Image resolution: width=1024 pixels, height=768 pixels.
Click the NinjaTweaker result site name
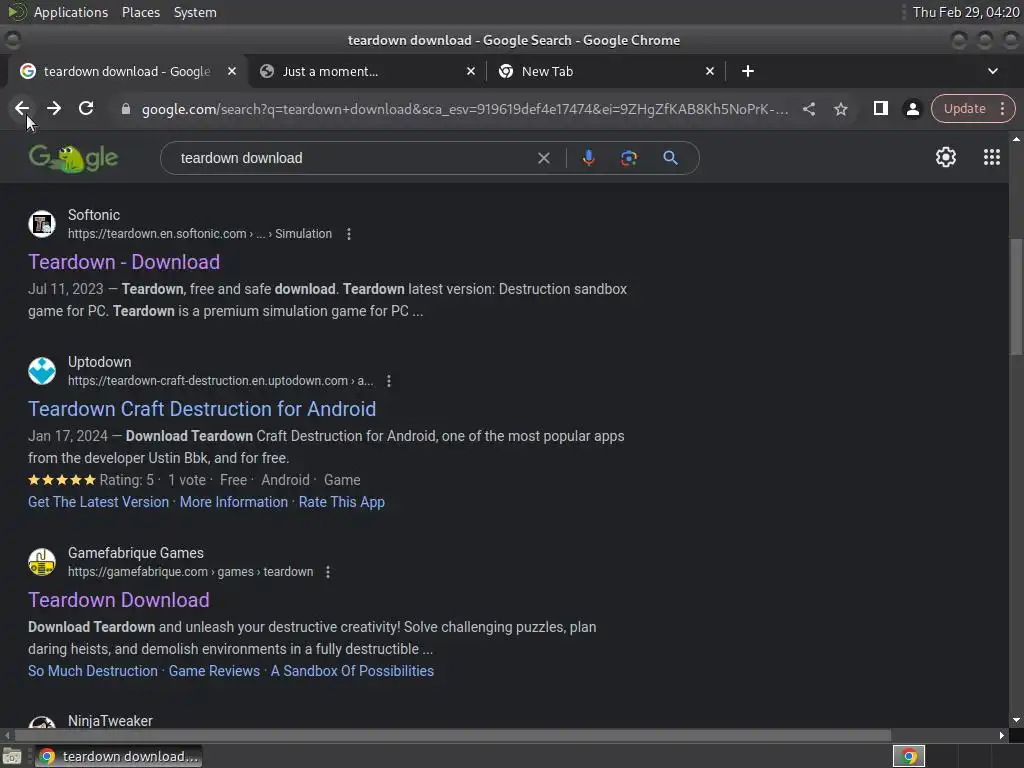[110, 721]
